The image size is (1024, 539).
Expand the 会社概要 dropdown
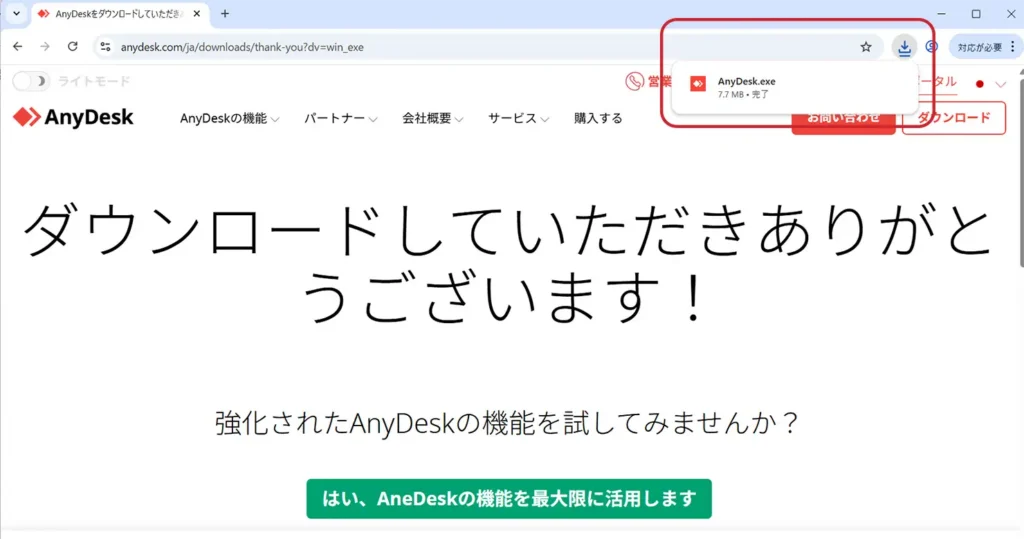(432, 118)
